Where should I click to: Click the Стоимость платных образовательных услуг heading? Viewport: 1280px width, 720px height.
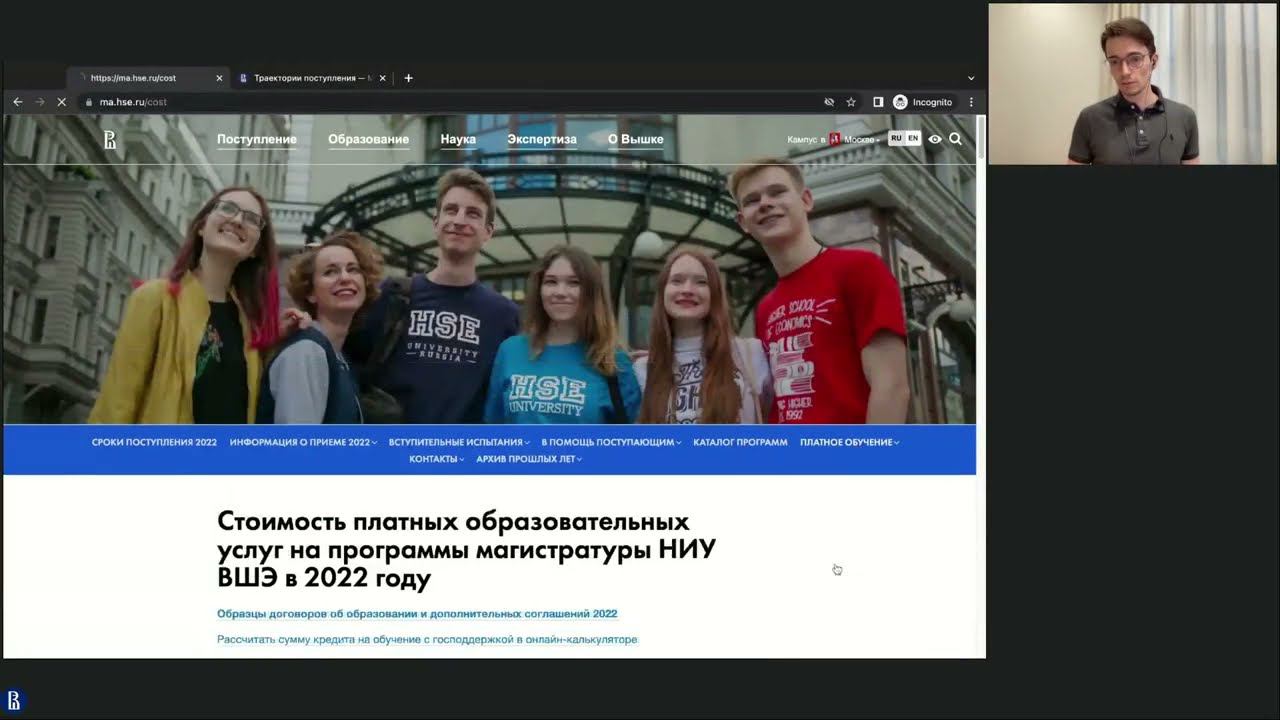tap(467, 550)
